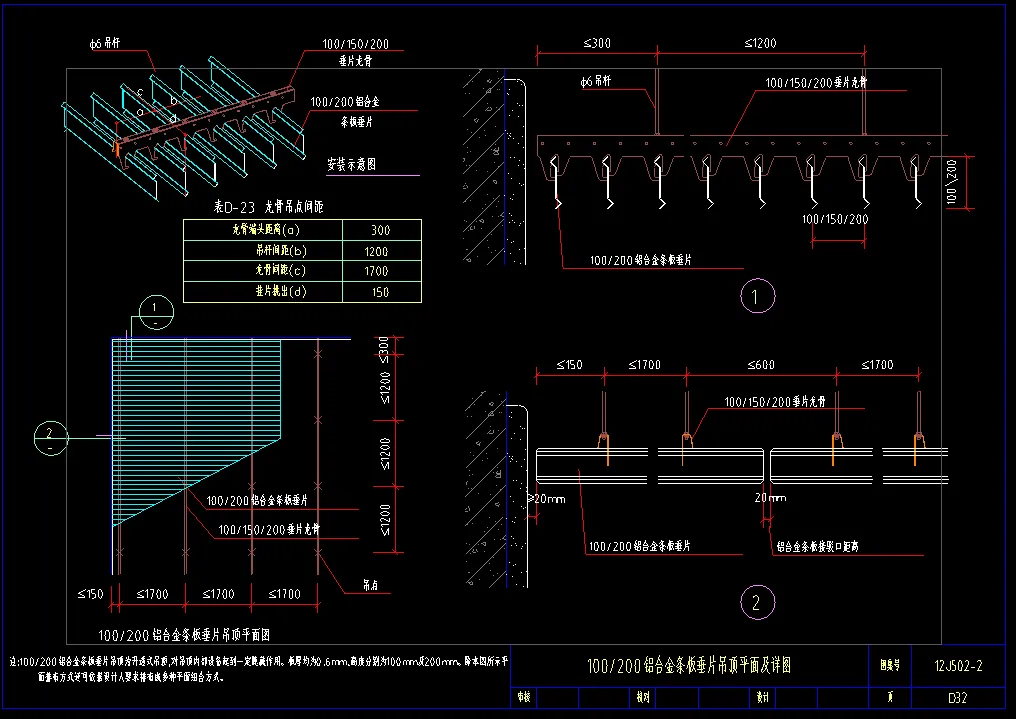Viewport: 1016px width, 719px height.
Task: Click the ≤150 dimension below the plan view
Action: (x=90, y=594)
